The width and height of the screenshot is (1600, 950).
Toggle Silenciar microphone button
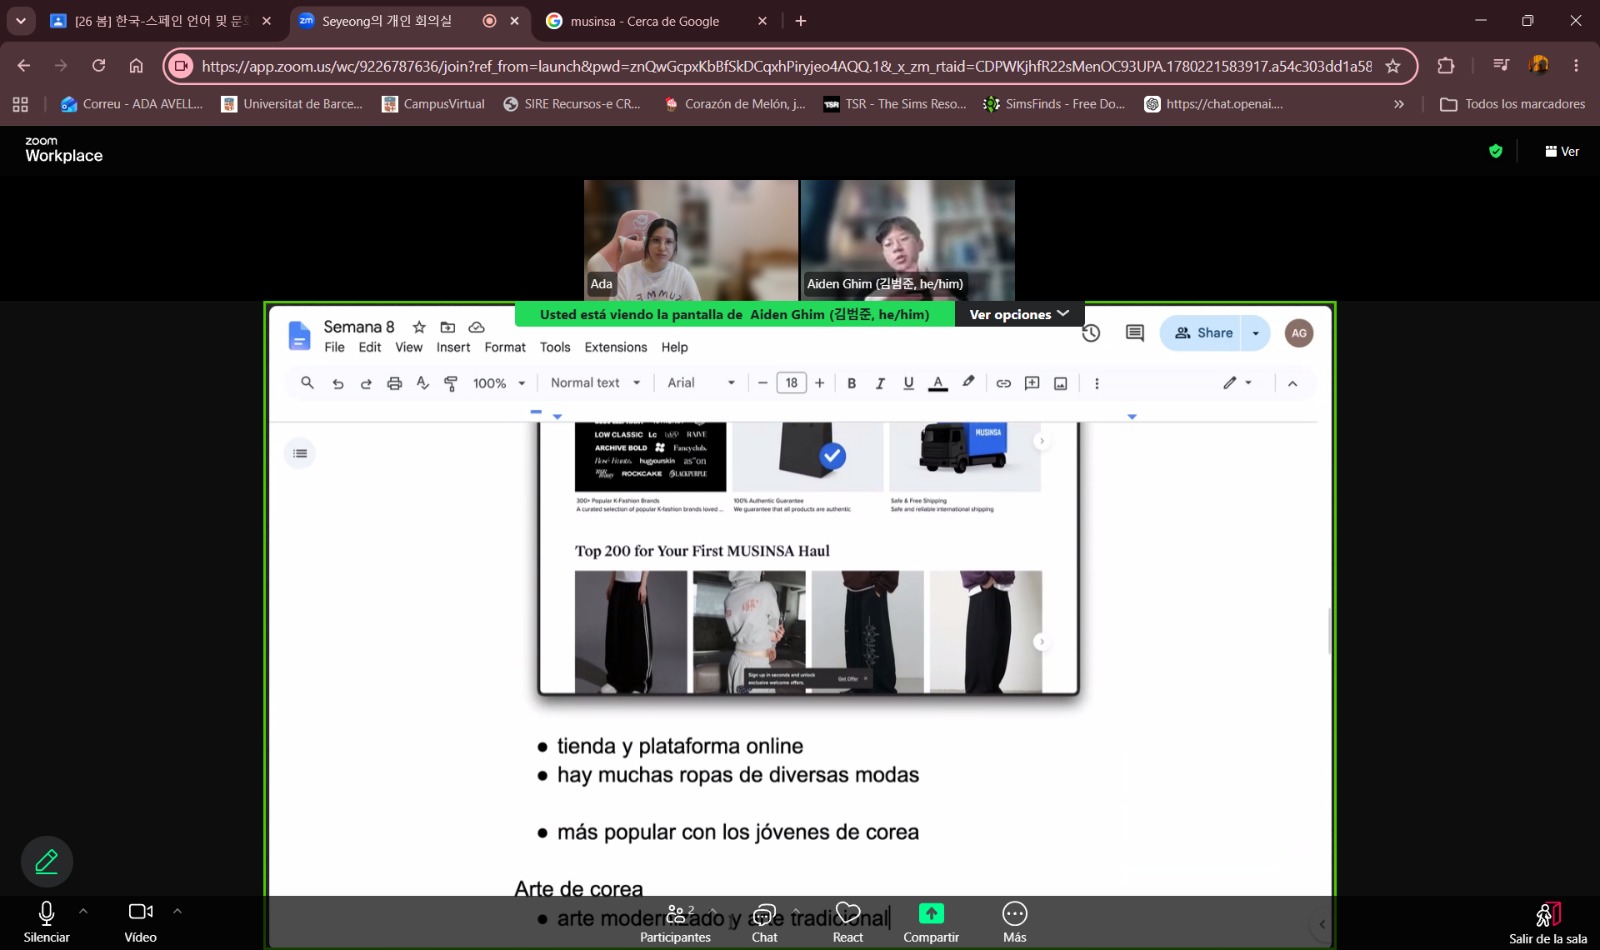pyautogui.click(x=46, y=921)
